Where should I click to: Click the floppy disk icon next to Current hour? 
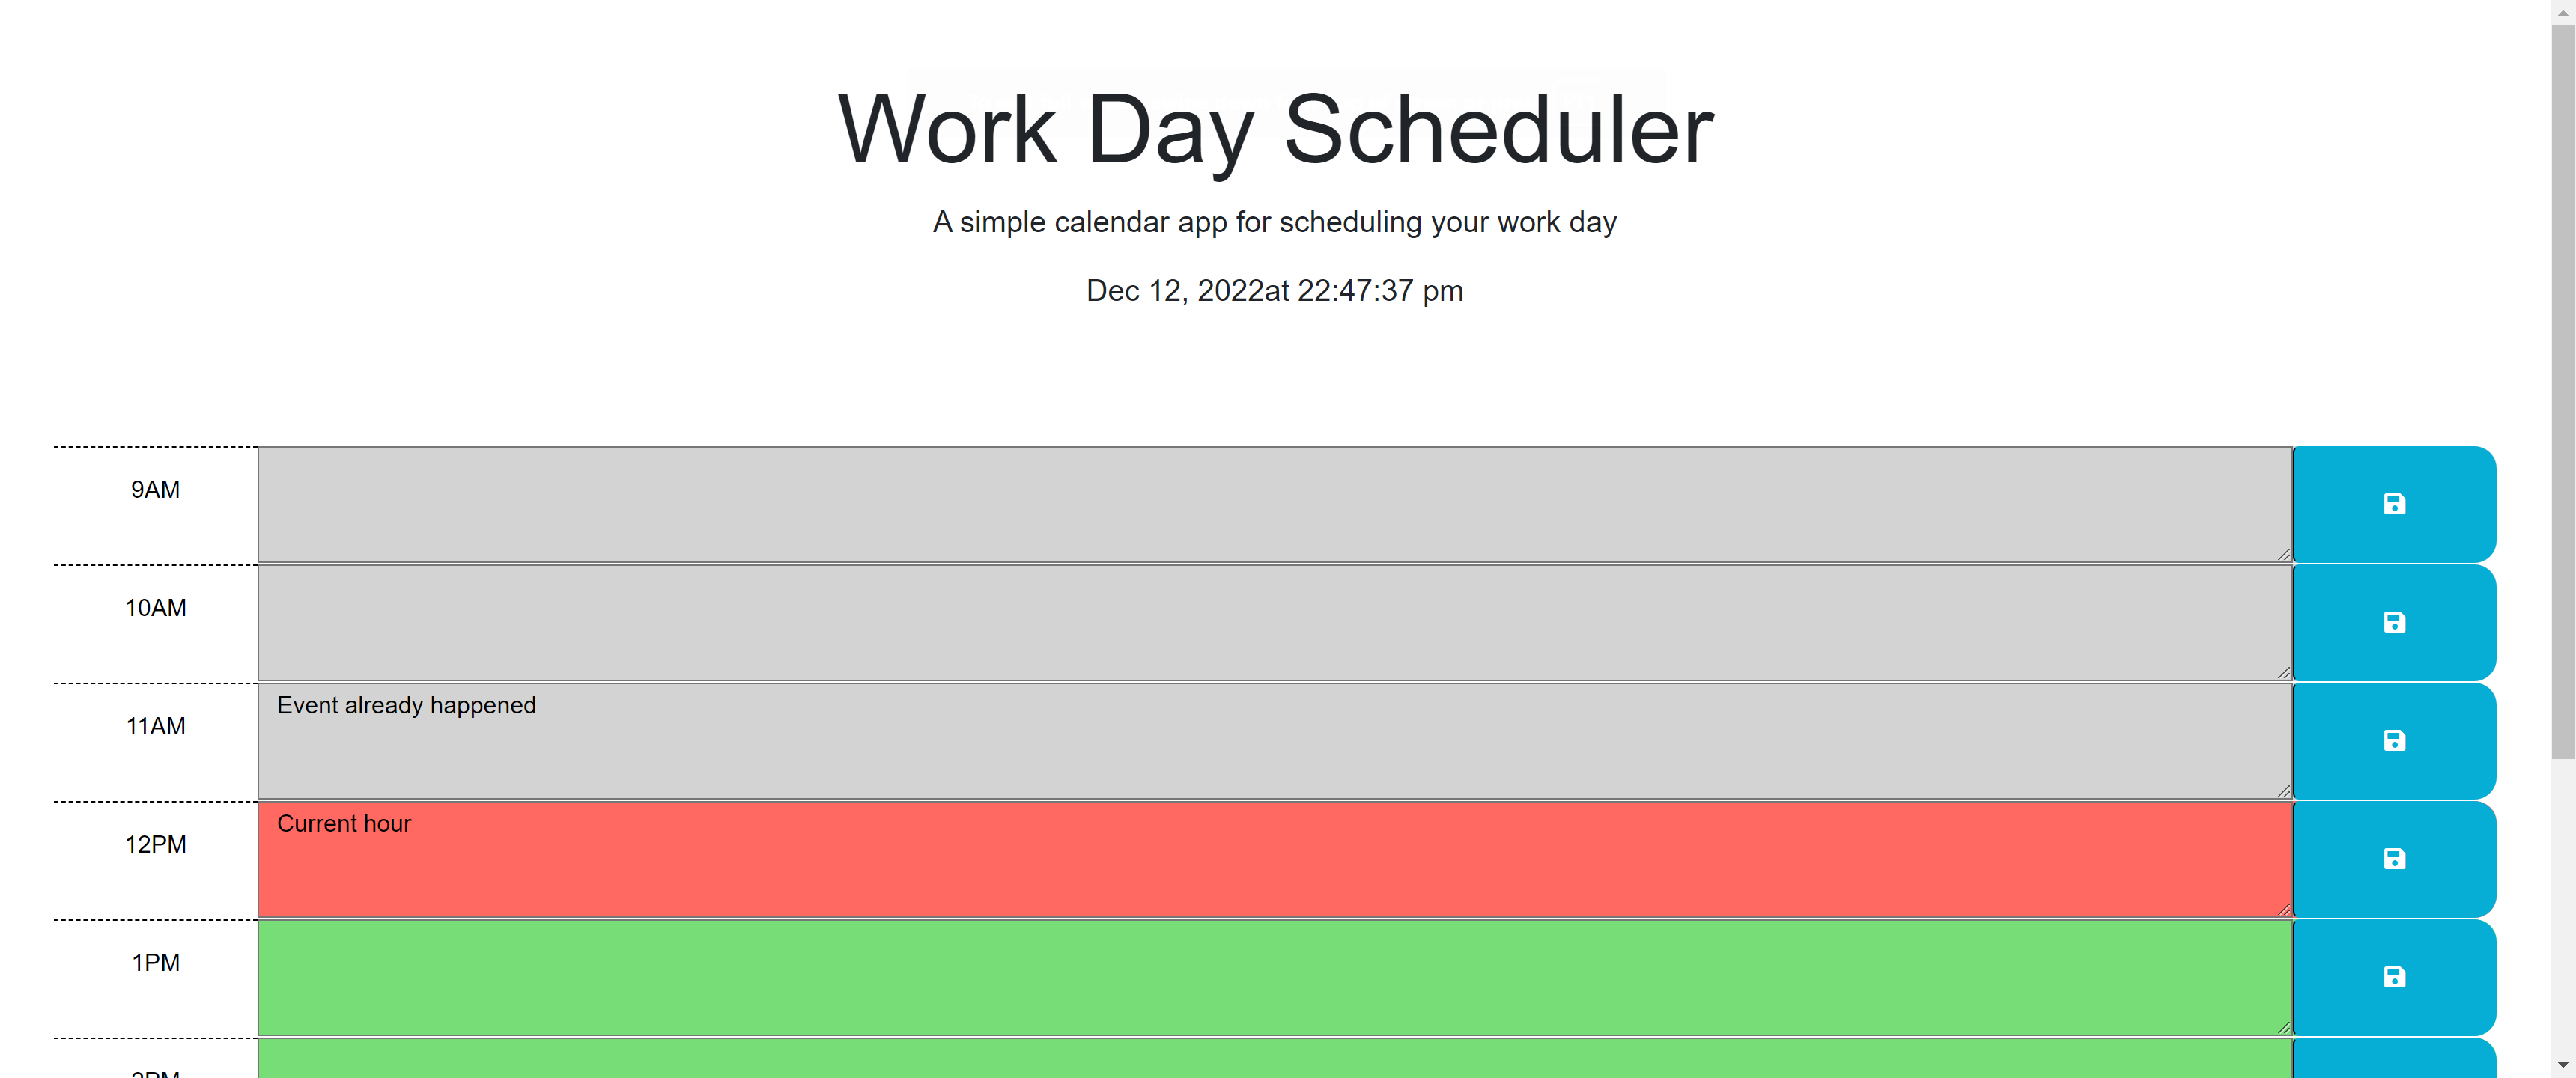pos(2394,858)
